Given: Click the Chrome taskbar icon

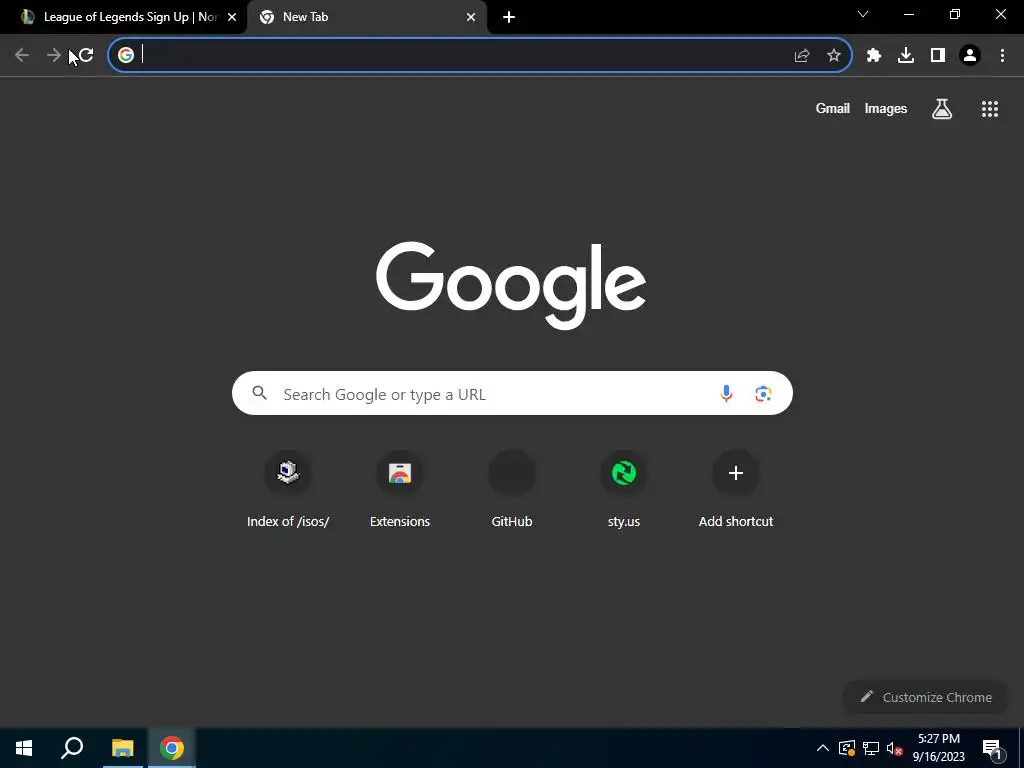Looking at the screenshot, I should pos(172,748).
